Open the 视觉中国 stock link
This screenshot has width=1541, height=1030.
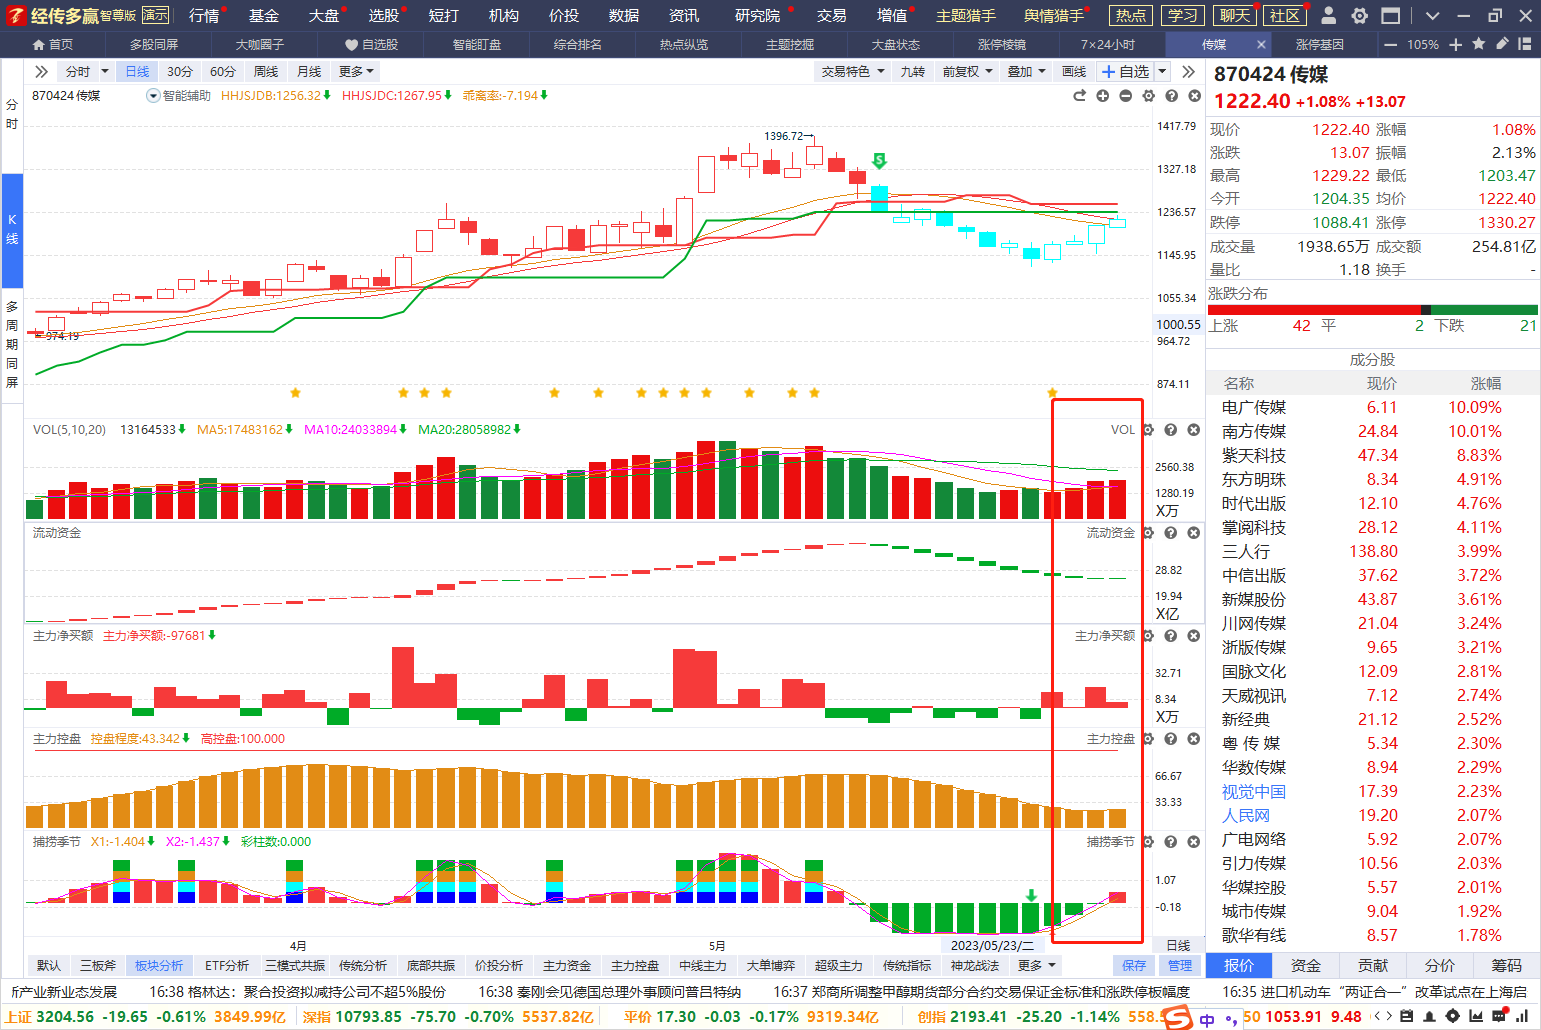coord(1254,791)
